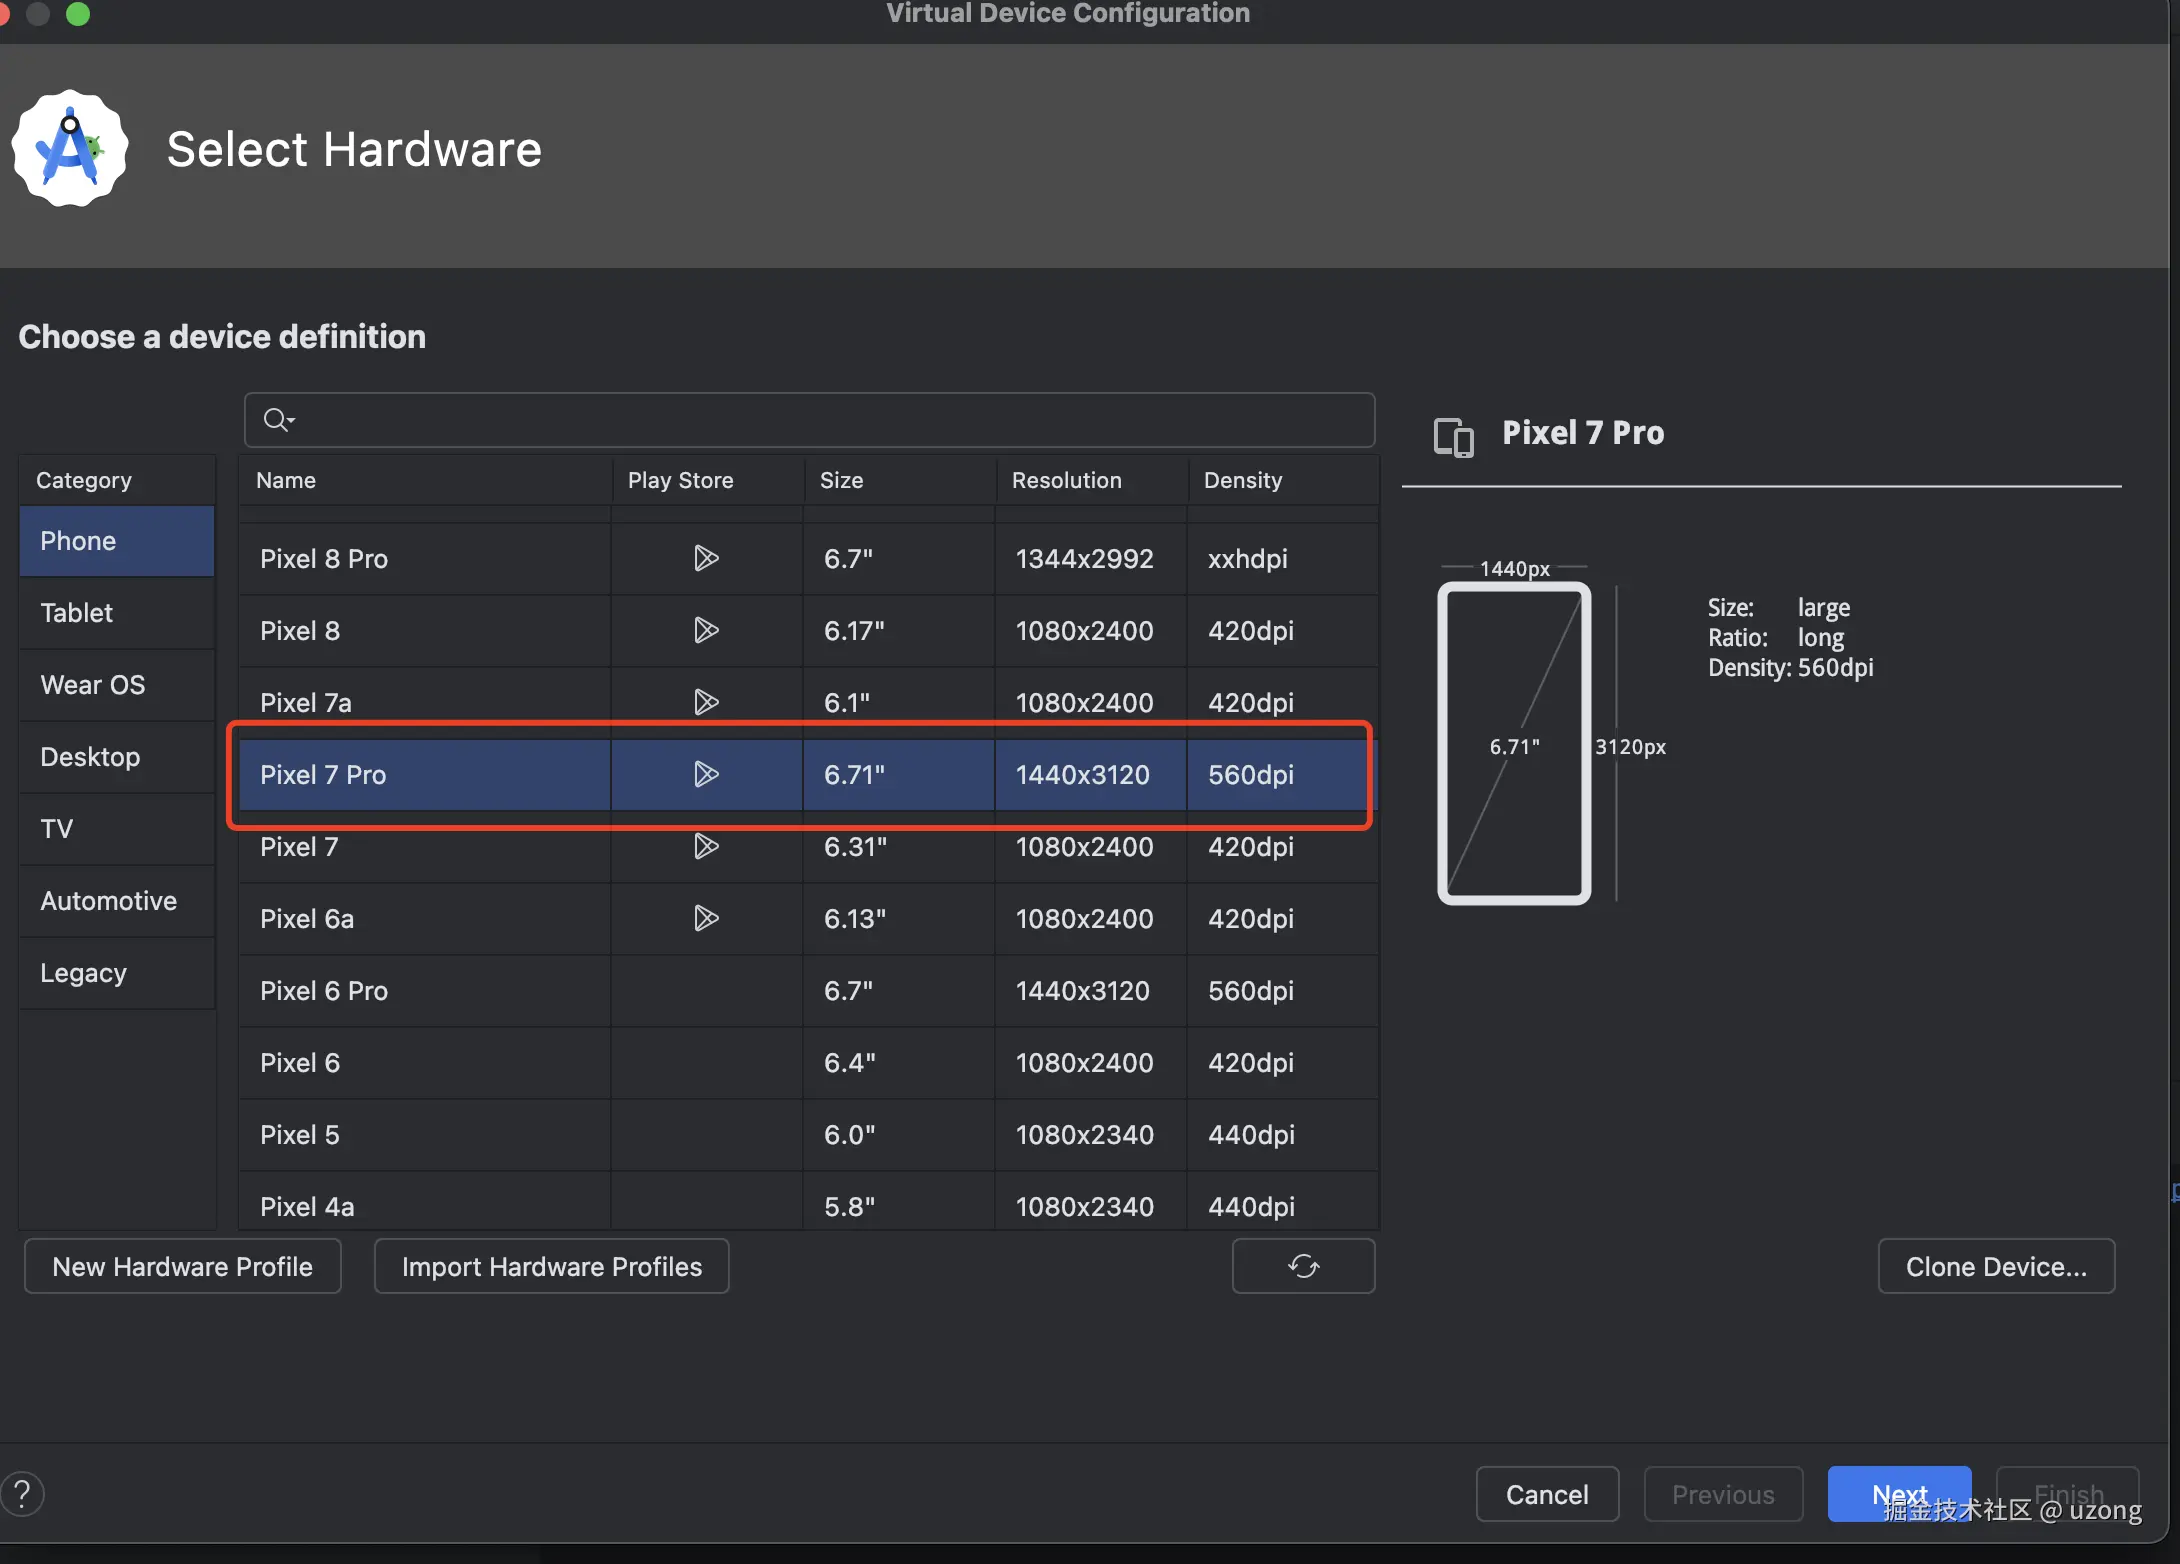Click Import Hardware Profiles button
This screenshot has width=2180, height=1564.
[x=551, y=1266]
